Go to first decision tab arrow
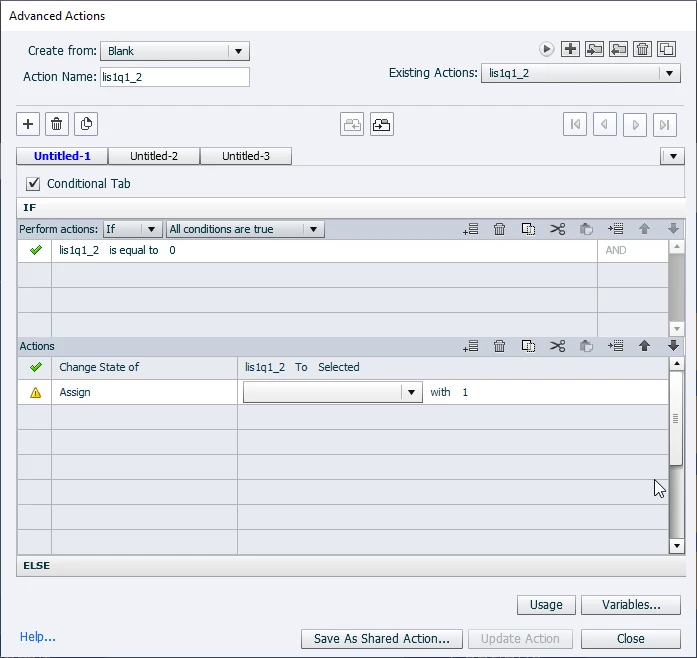Viewport: 697px width, 658px height. 575,124
